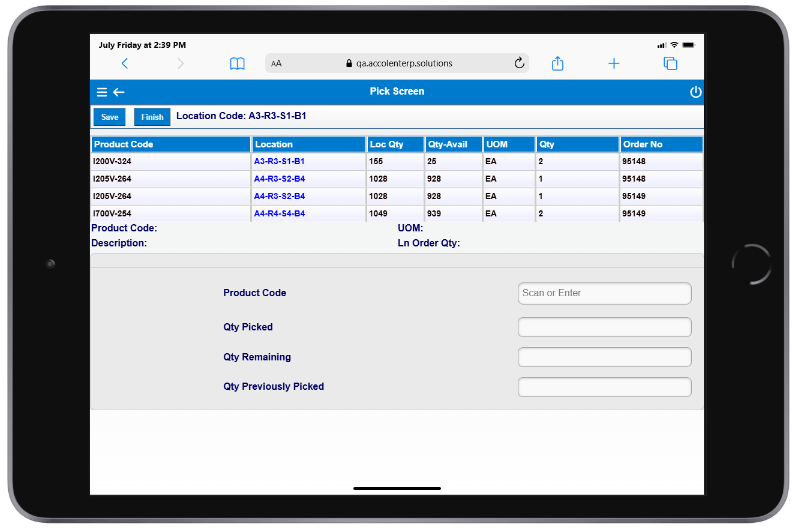Tap the battery status icon
Image resolution: width=798 pixels, height=528 pixels.
689,45
